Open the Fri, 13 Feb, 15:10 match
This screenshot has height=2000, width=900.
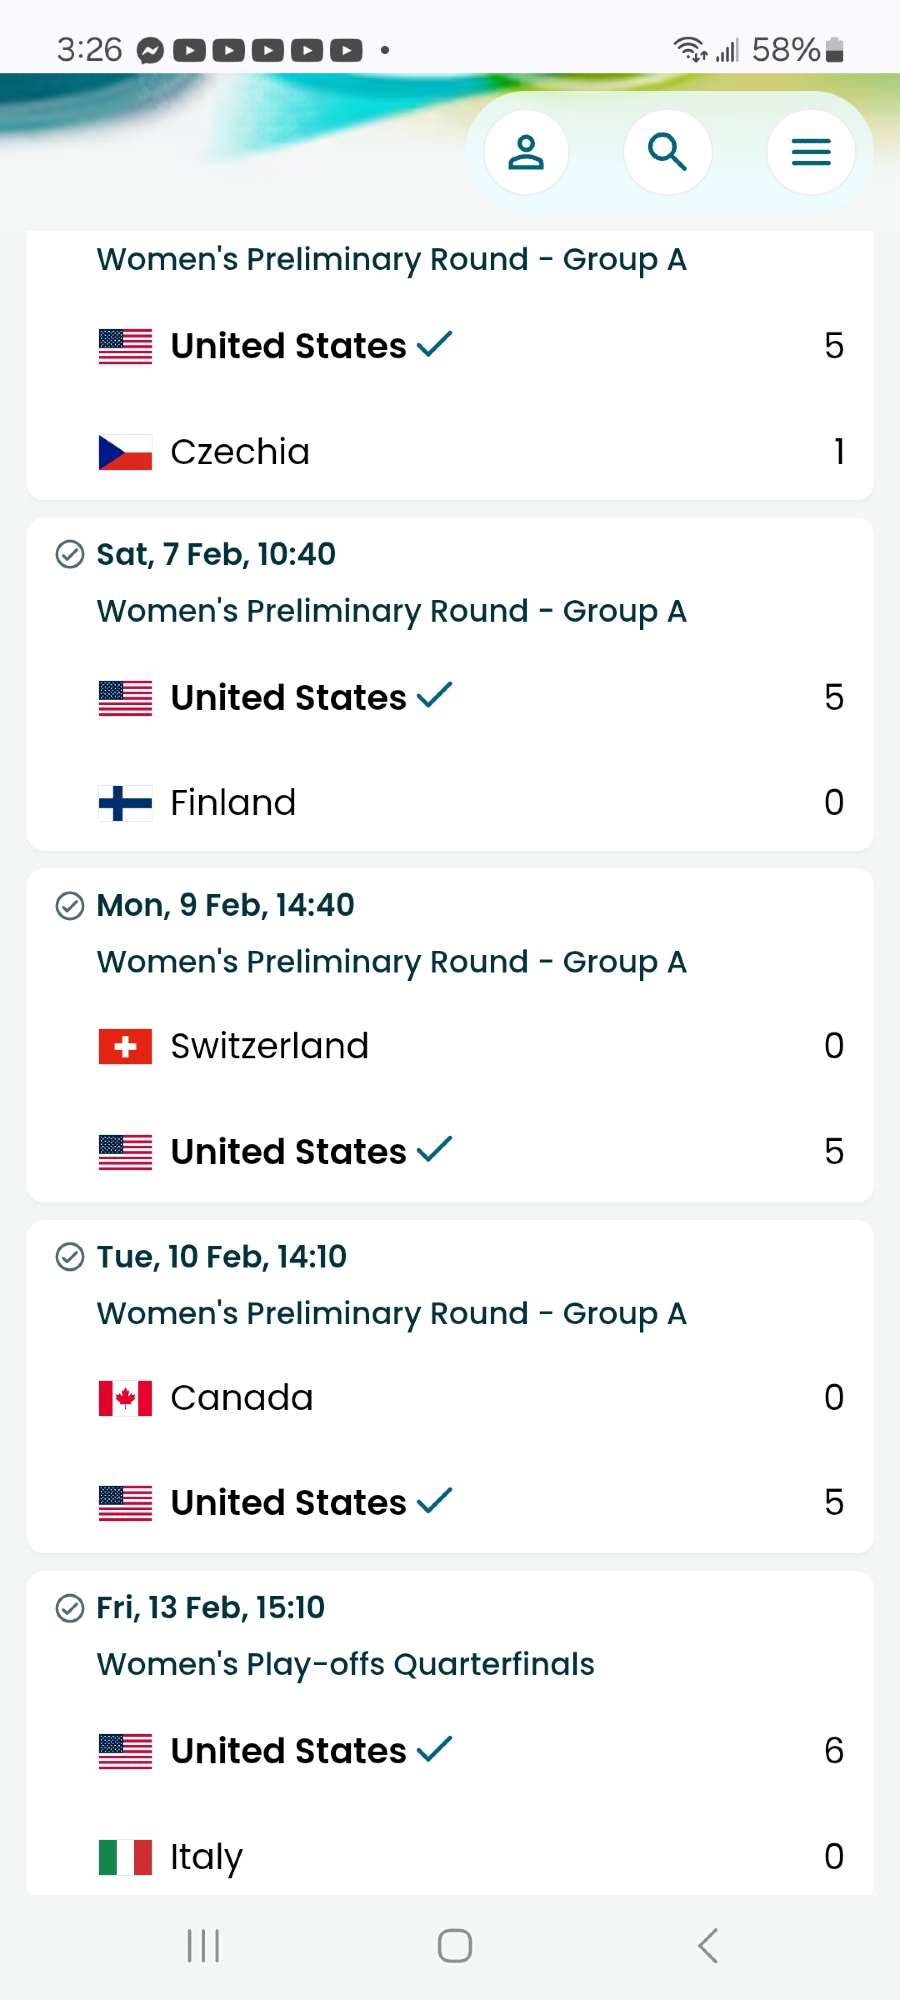pos(210,1608)
